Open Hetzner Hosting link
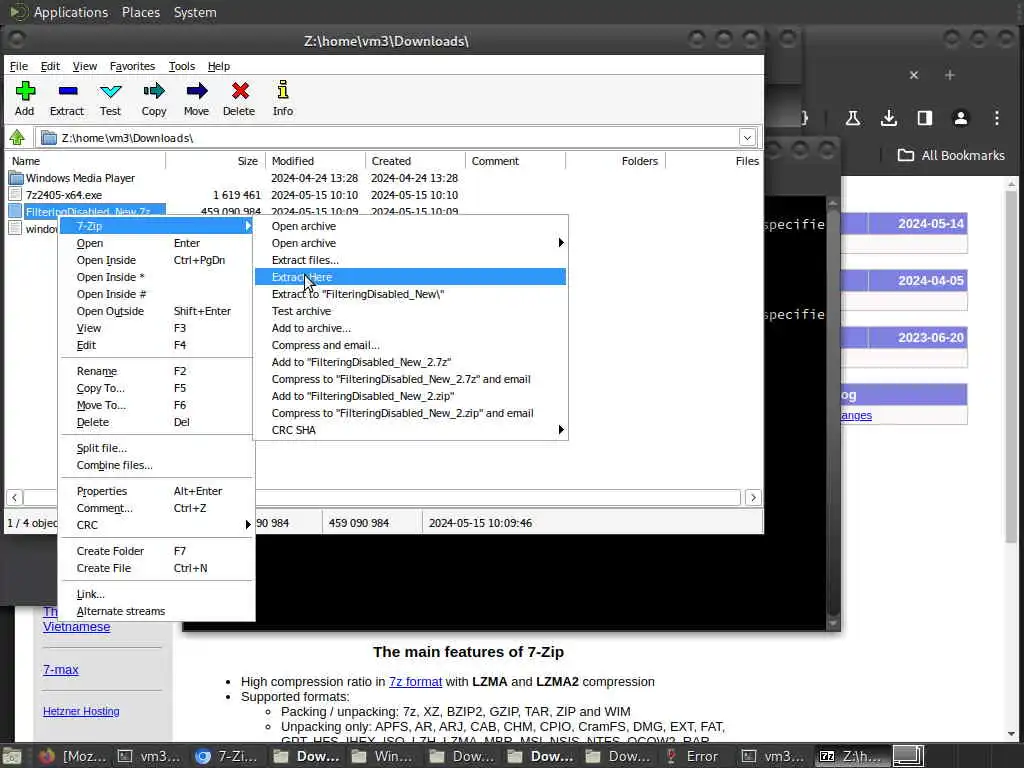 coord(81,711)
